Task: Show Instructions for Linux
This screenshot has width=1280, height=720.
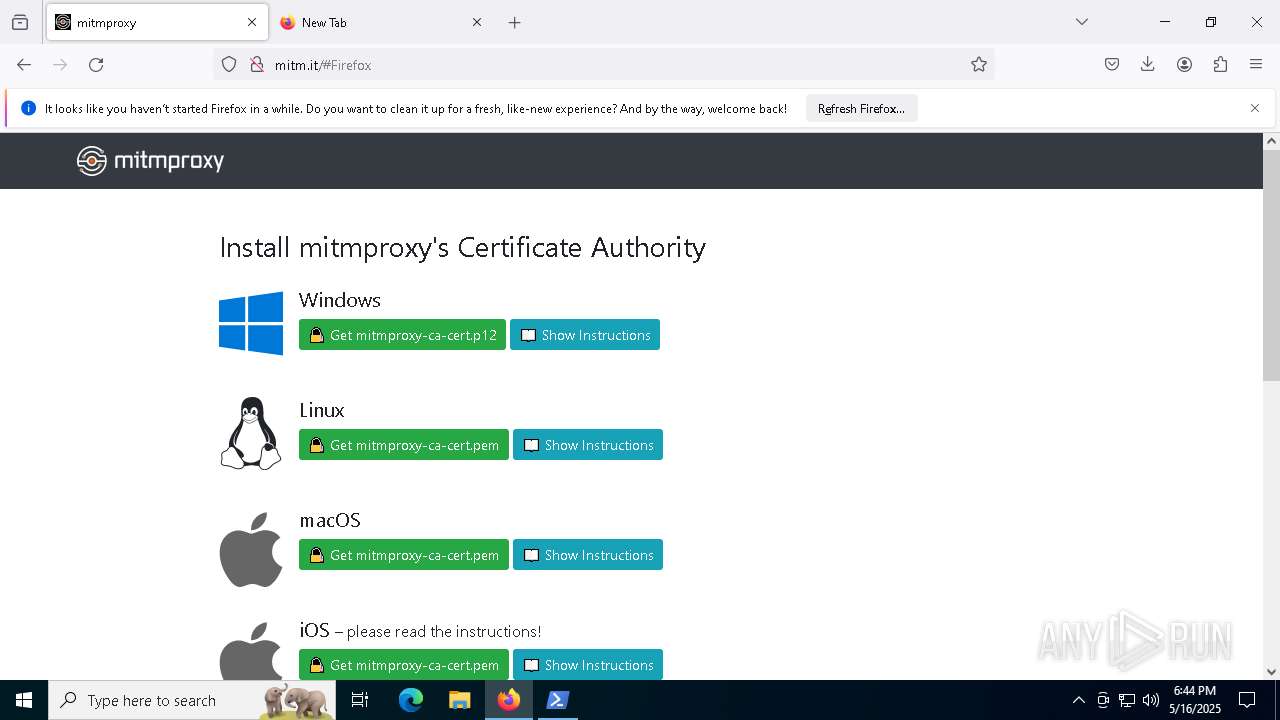Action: point(588,445)
